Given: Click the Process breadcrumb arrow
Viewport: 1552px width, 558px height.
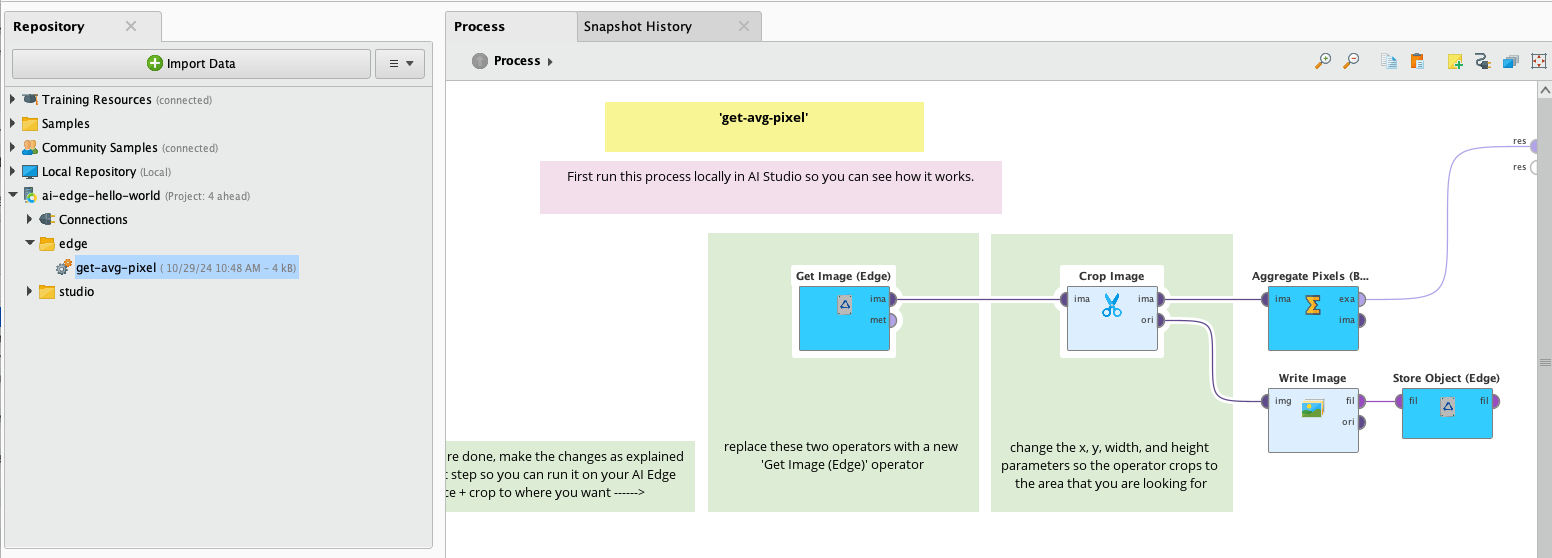Looking at the screenshot, I should [550, 62].
